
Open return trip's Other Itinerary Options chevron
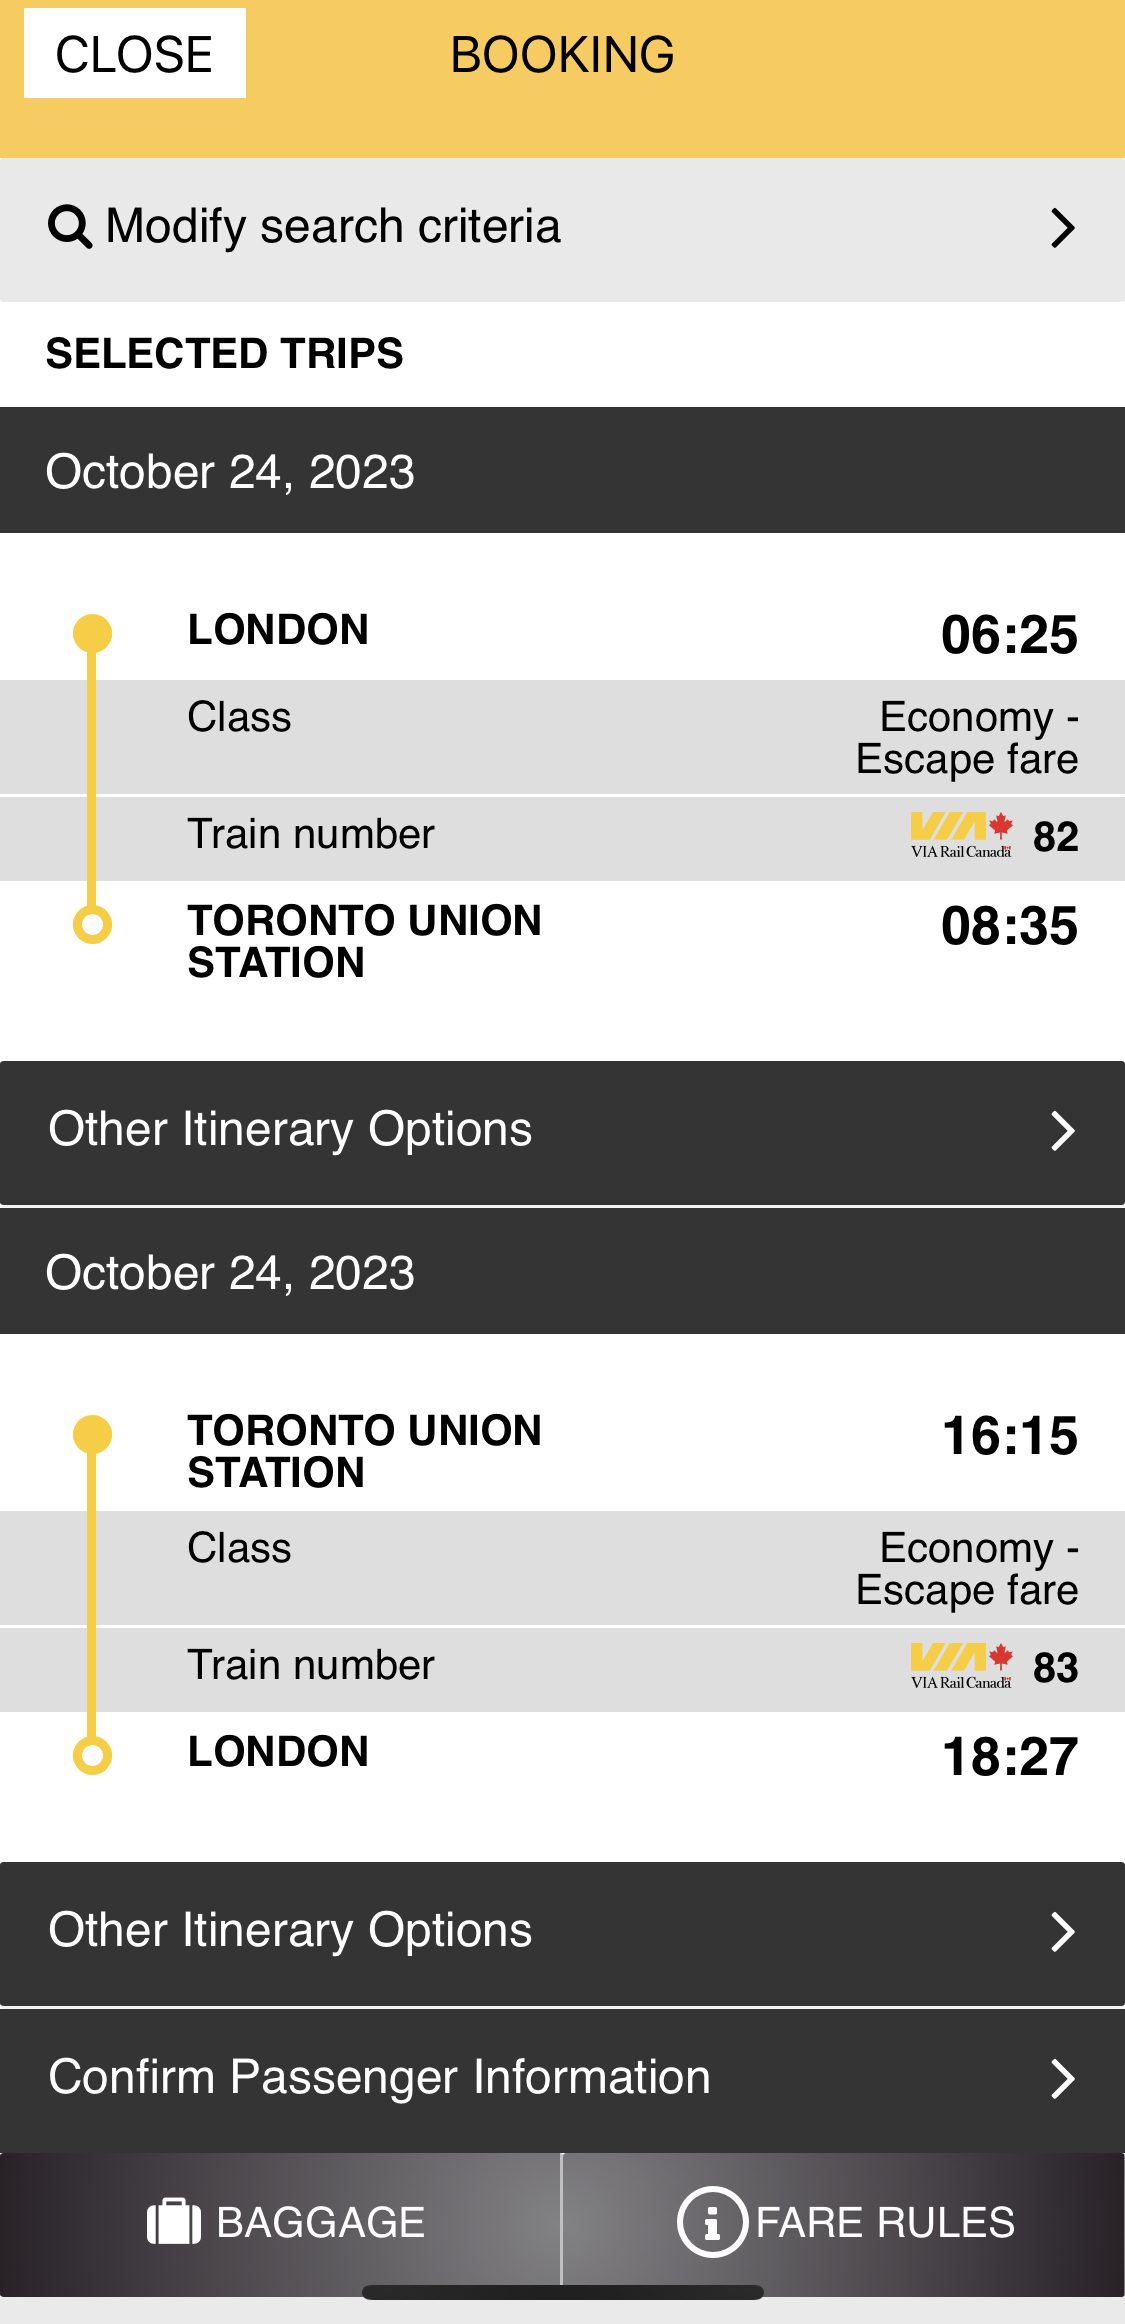click(x=1062, y=1931)
